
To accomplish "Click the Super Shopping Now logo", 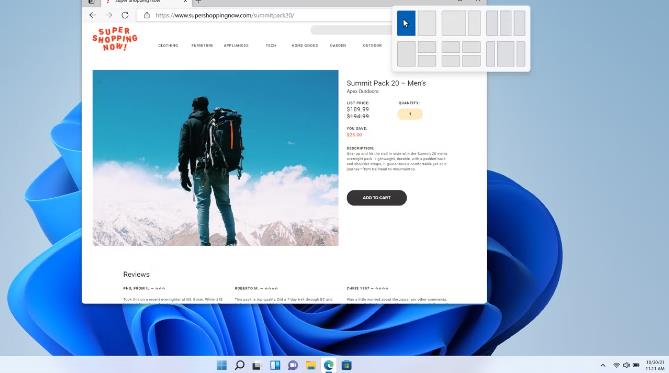I will point(114,39).
